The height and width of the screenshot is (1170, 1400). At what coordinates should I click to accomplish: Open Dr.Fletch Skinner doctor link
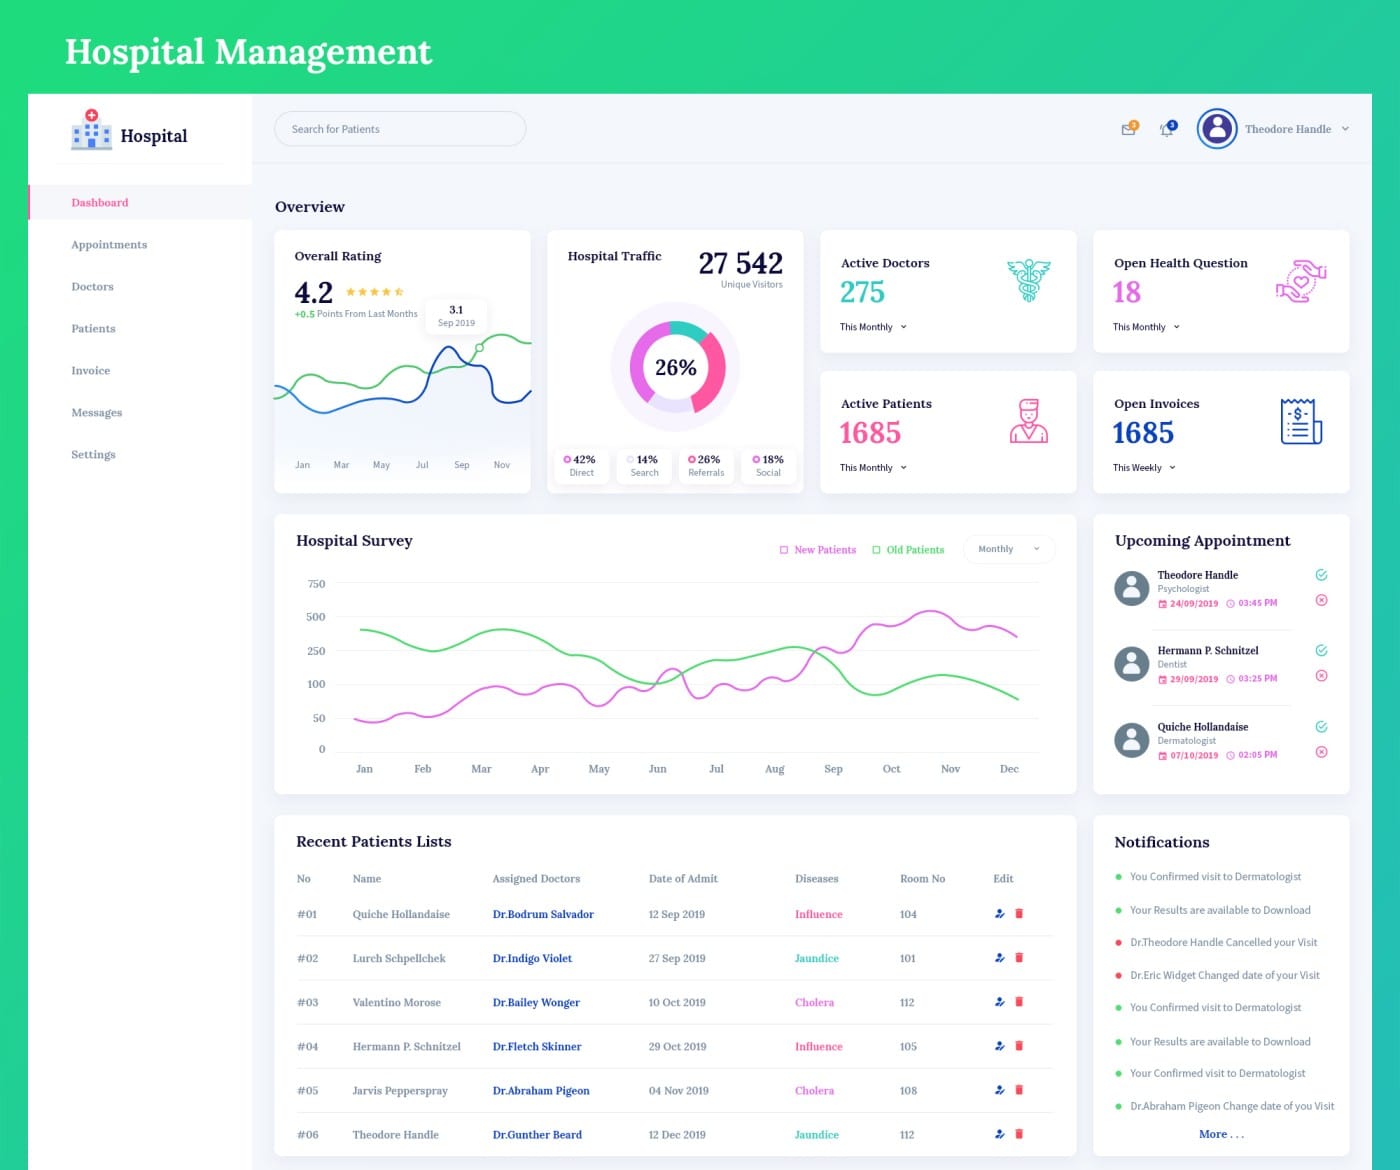click(x=537, y=1046)
